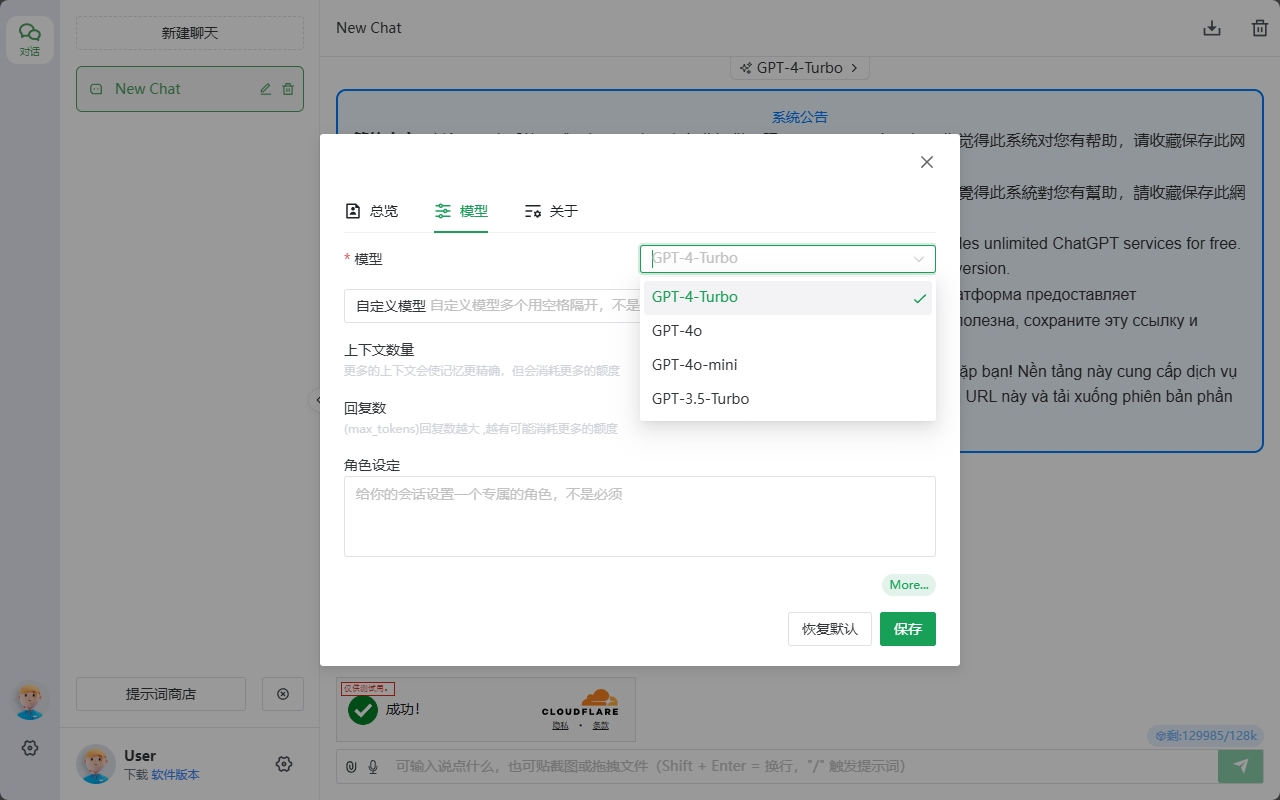Select the New Chat conversation entry
The width and height of the screenshot is (1280, 800).
pos(190,89)
